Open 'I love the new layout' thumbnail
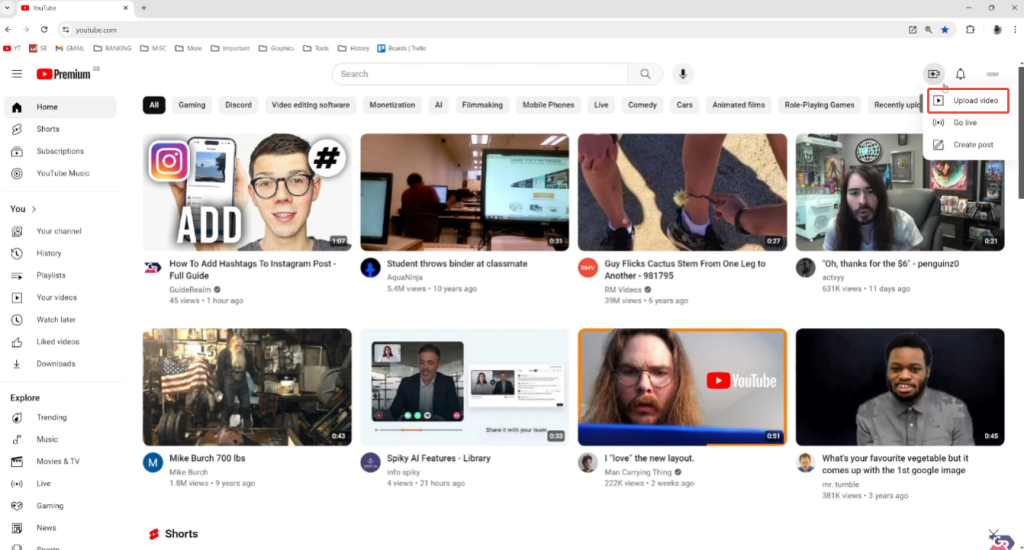 (x=682, y=387)
